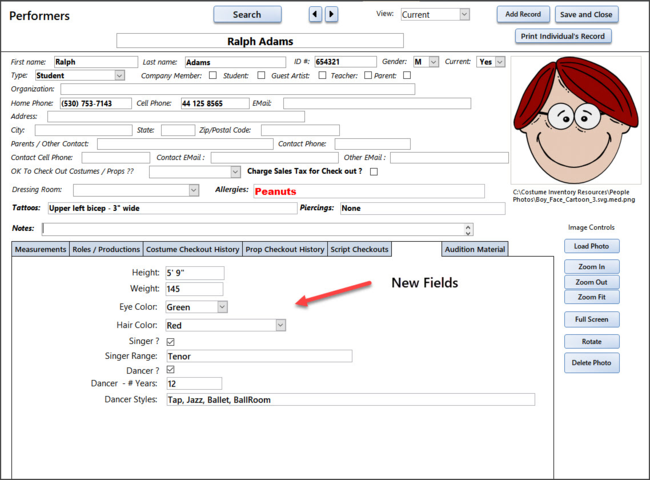
Task: Click the Home Phone field
Action: [x=96, y=103]
